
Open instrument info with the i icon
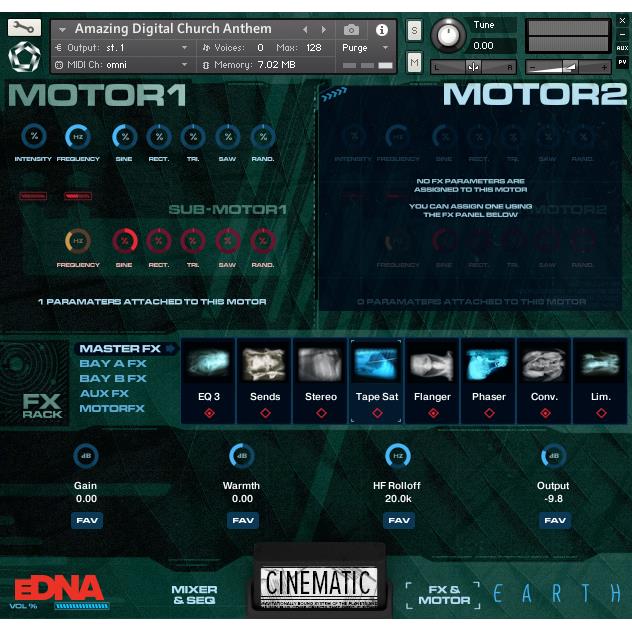(382, 30)
